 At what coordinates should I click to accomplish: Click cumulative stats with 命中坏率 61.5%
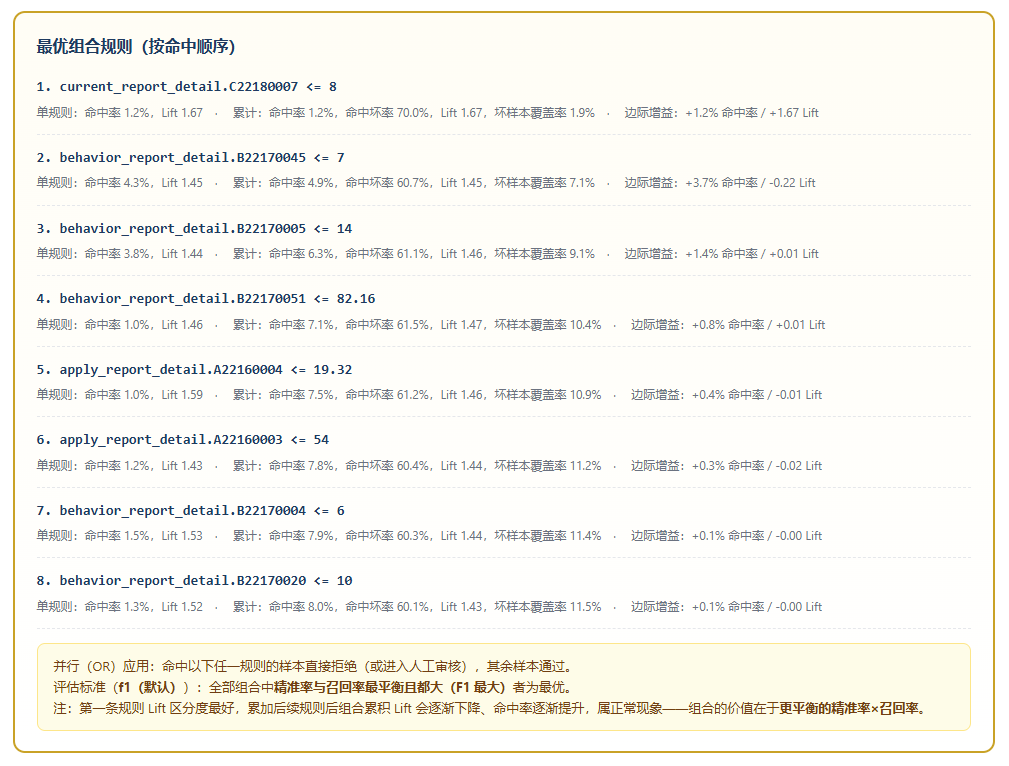point(417,324)
